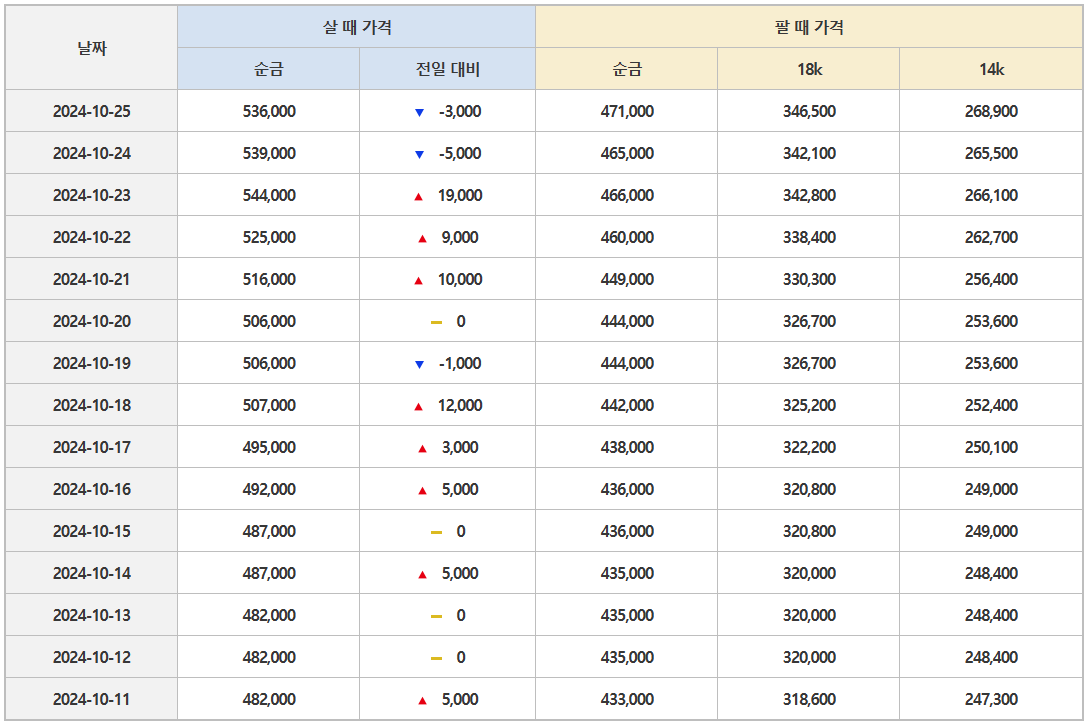Screen dimensions: 1091x727
Task: Click the 순금 header under 팔 때 가격
Action: (627, 69)
